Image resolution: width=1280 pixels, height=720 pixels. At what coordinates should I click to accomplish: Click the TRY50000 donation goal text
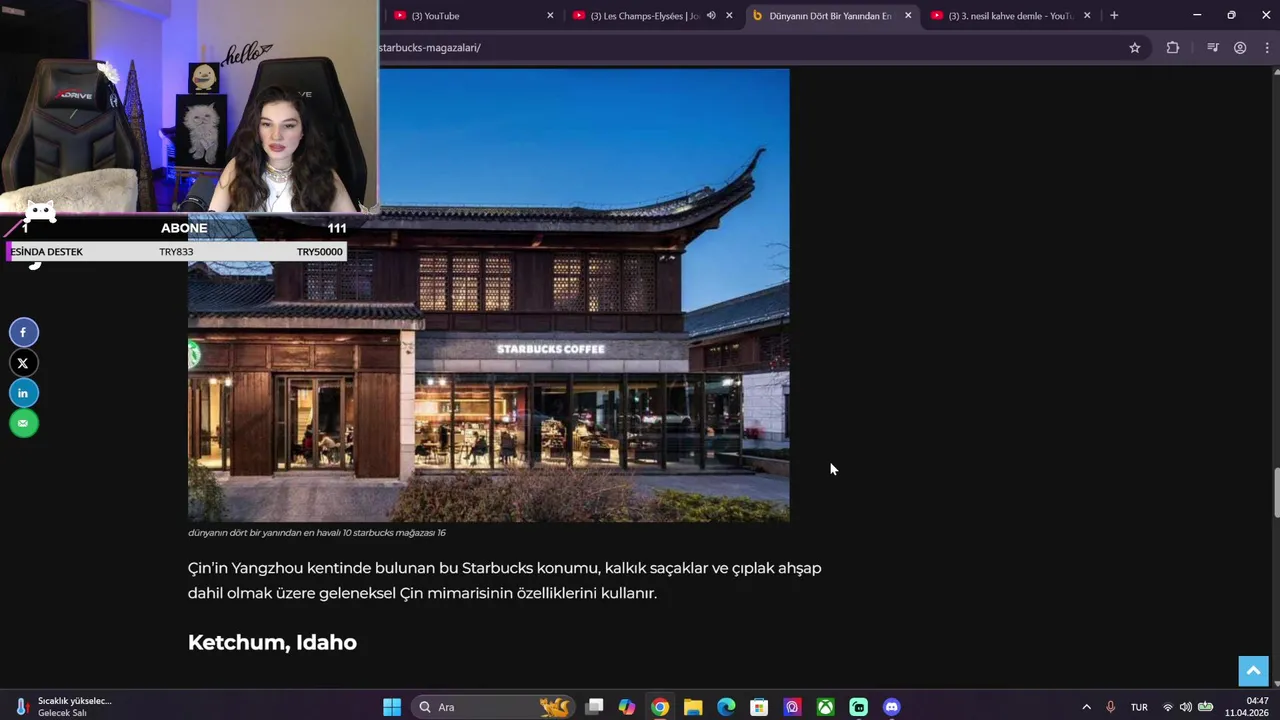click(x=319, y=252)
